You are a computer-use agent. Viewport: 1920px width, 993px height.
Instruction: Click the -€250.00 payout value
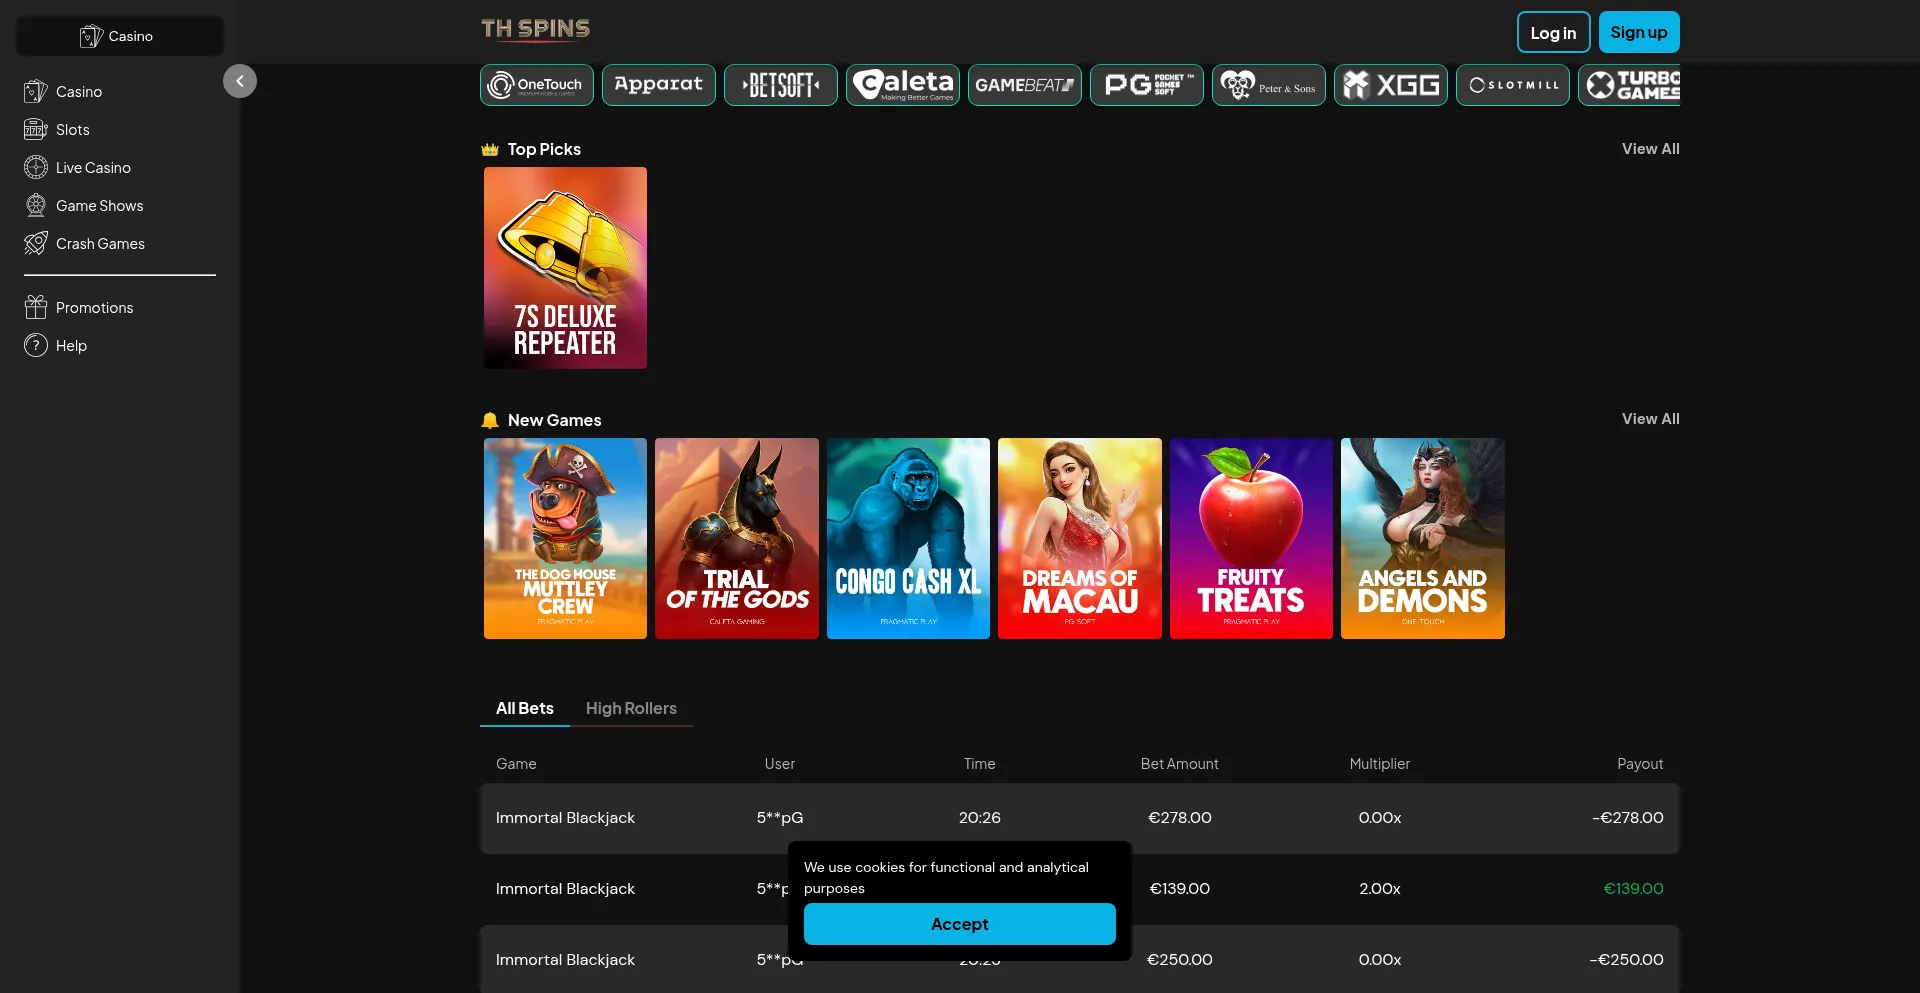1627,960
